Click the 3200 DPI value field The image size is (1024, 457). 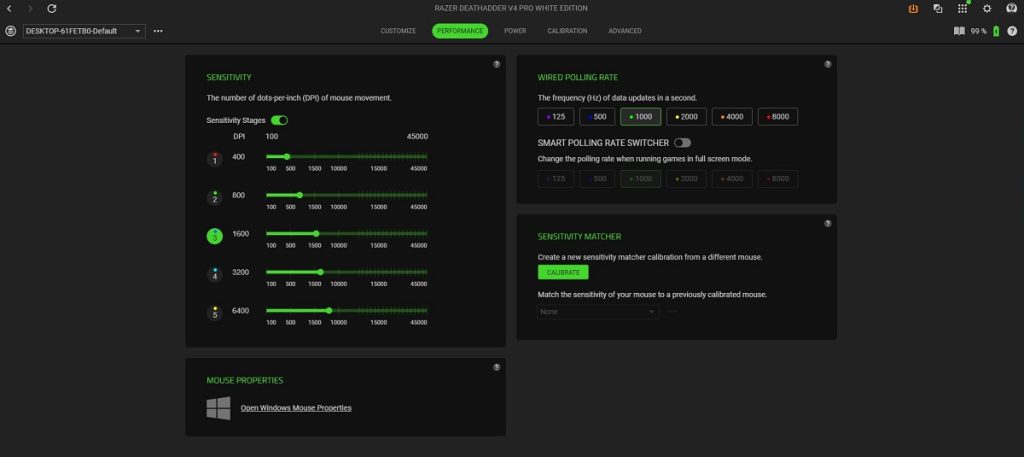tap(241, 272)
